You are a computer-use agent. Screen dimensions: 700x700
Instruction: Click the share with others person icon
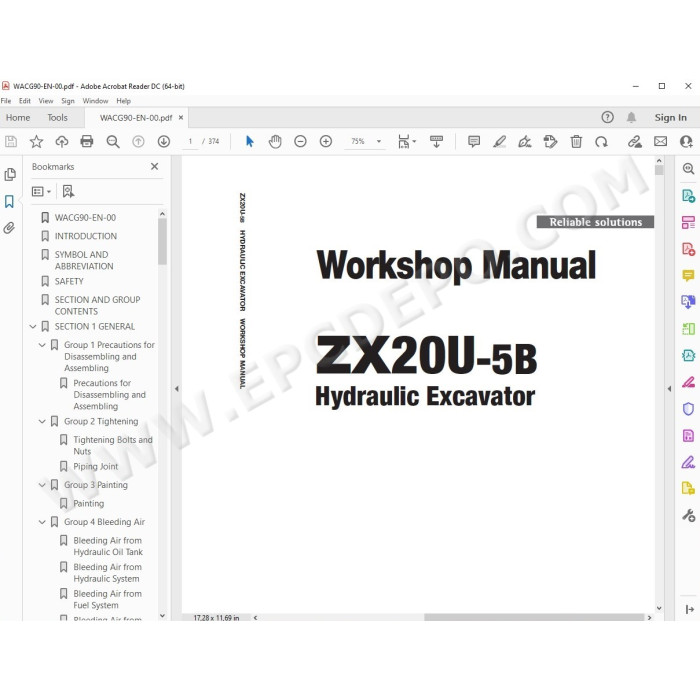pyautogui.click(x=686, y=142)
